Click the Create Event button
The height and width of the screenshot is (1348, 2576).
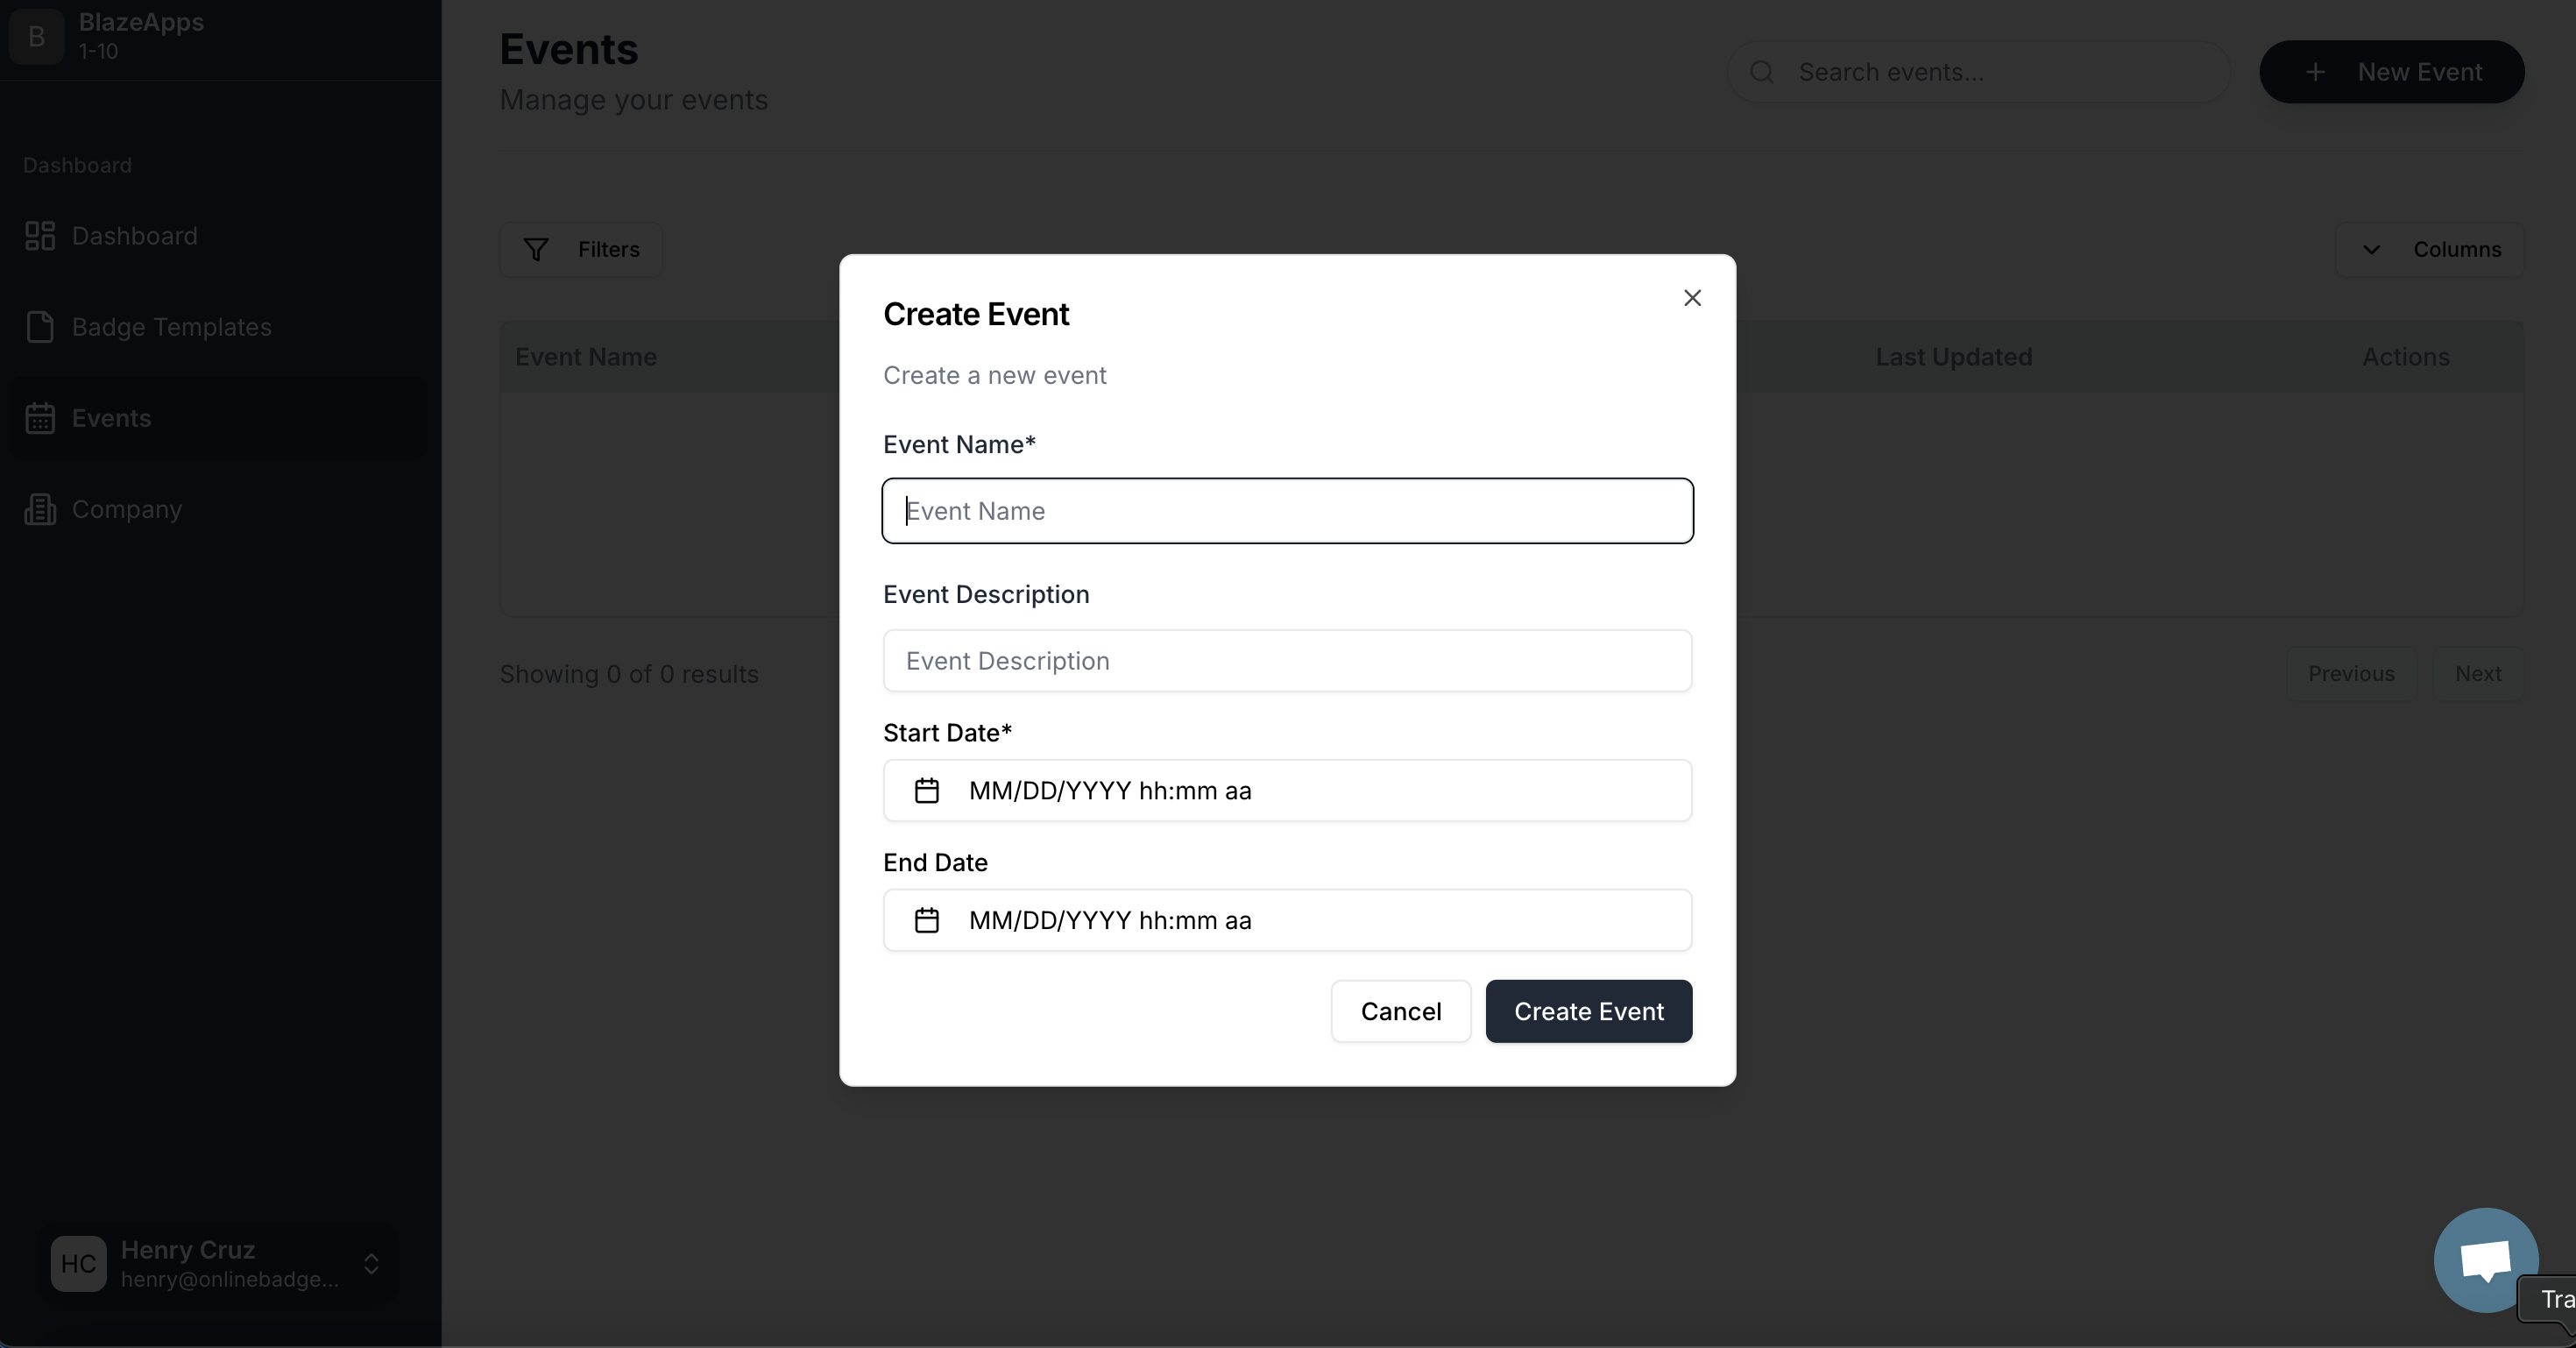[1588, 1011]
